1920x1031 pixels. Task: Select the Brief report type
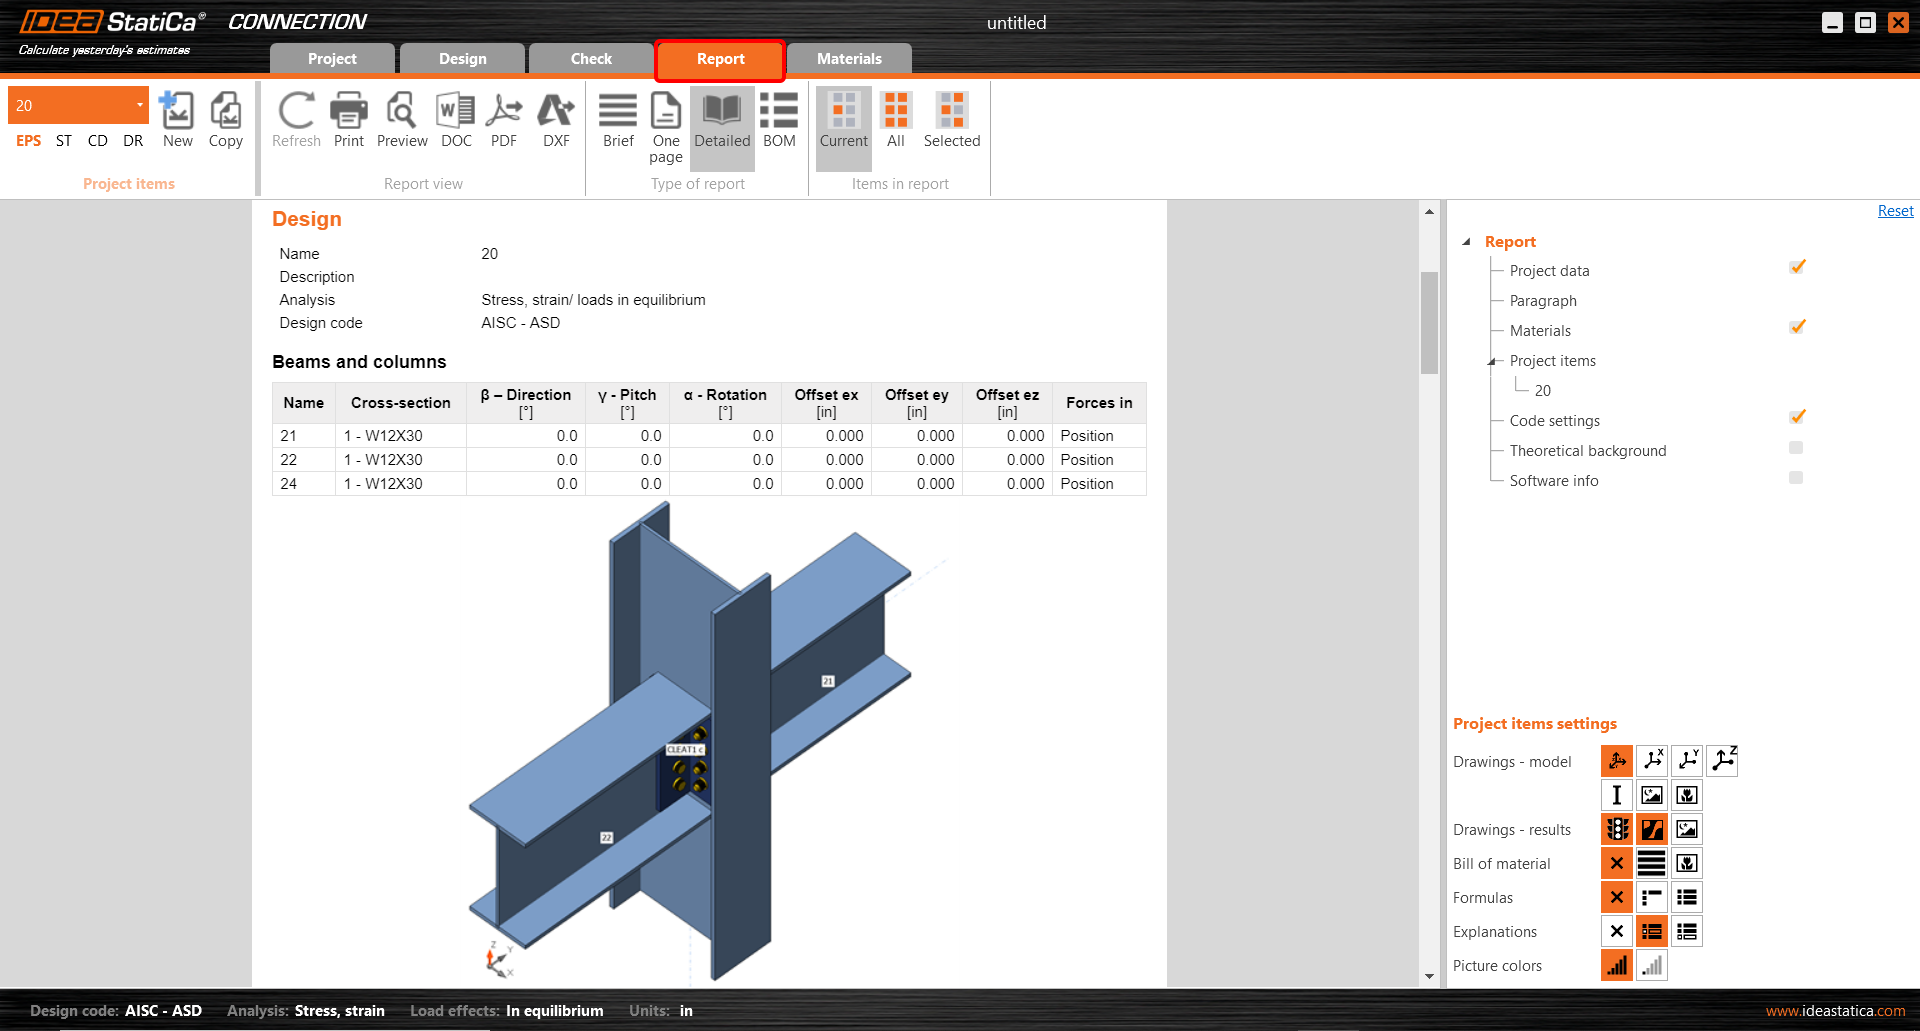pos(618,120)
